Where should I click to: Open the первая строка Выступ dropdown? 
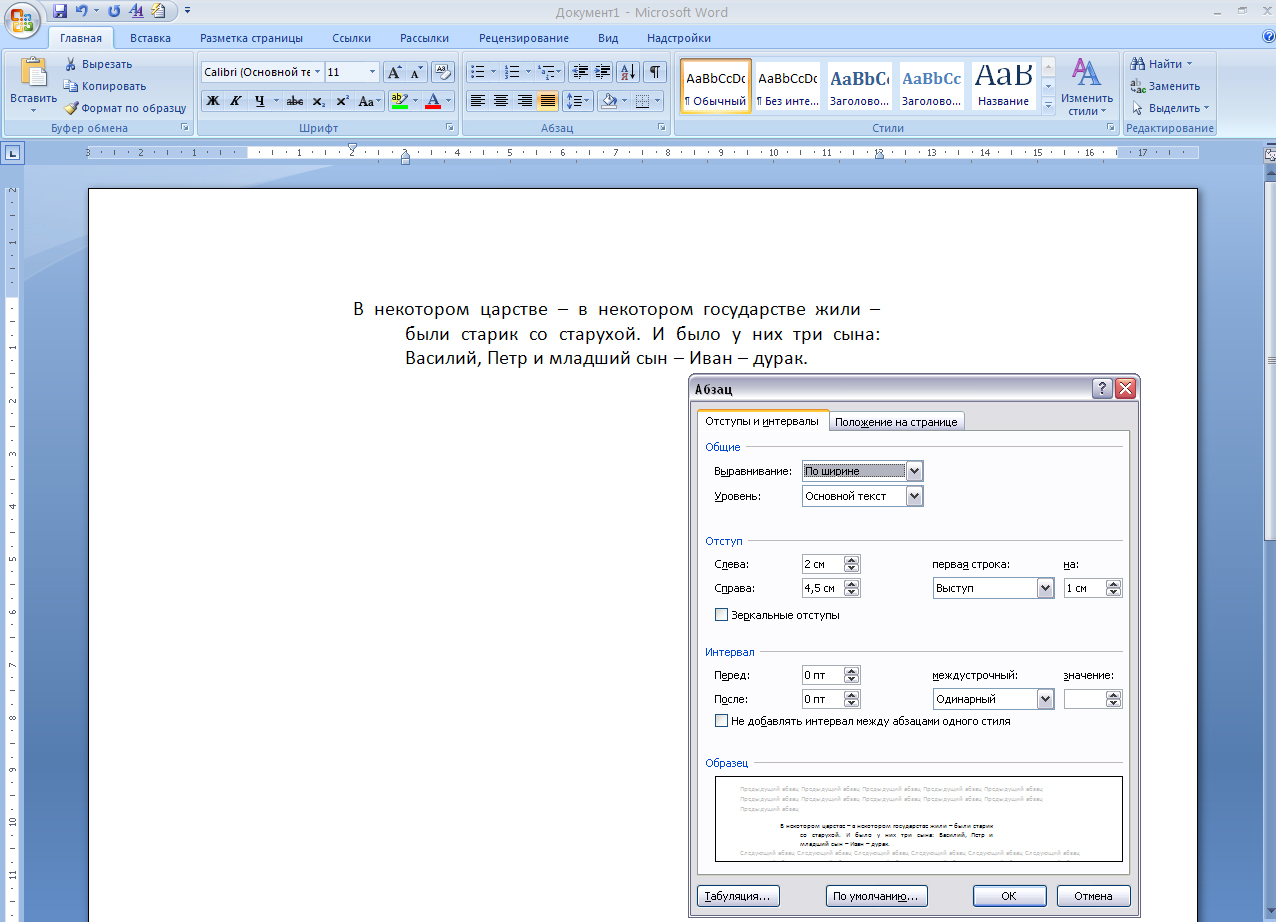pyautogui.click(x=1046, y=588)
